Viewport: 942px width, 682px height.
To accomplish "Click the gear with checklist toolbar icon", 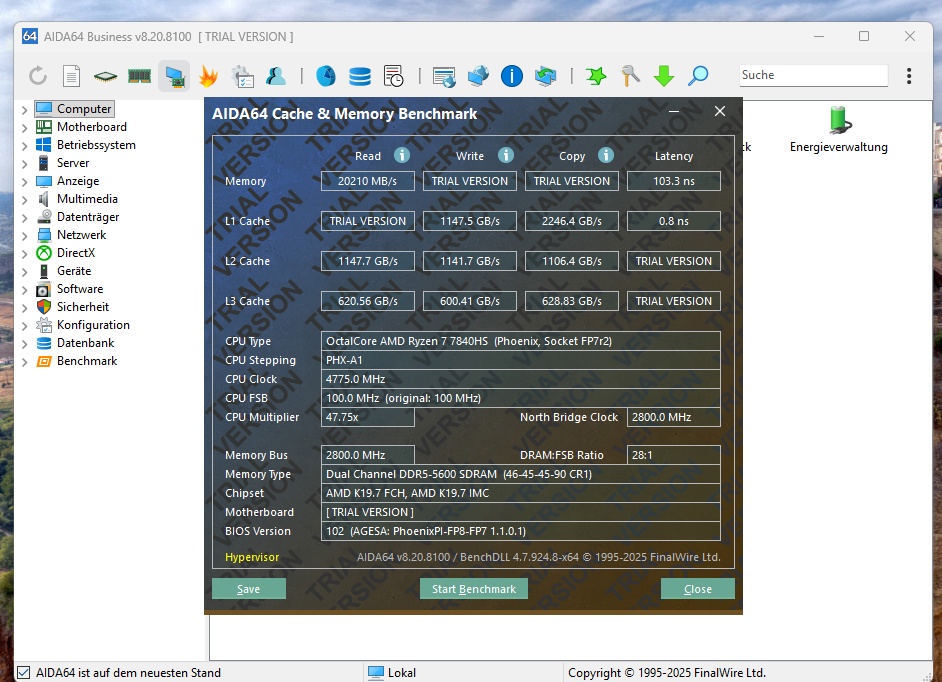I will 243,76.
